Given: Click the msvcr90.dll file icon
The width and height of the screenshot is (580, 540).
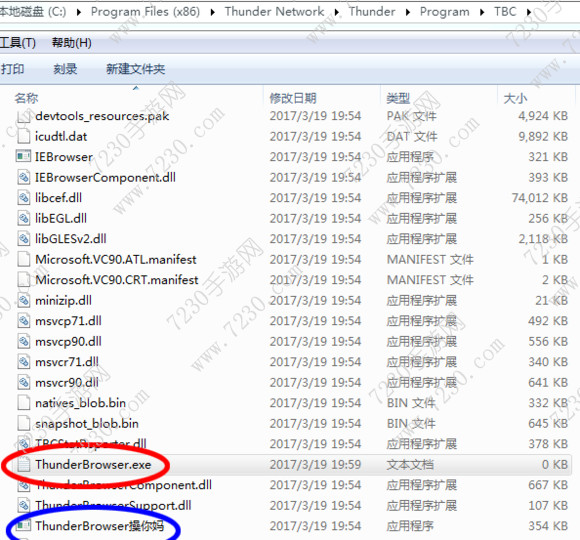Looking at the screenshot, I should pos(24,382).
